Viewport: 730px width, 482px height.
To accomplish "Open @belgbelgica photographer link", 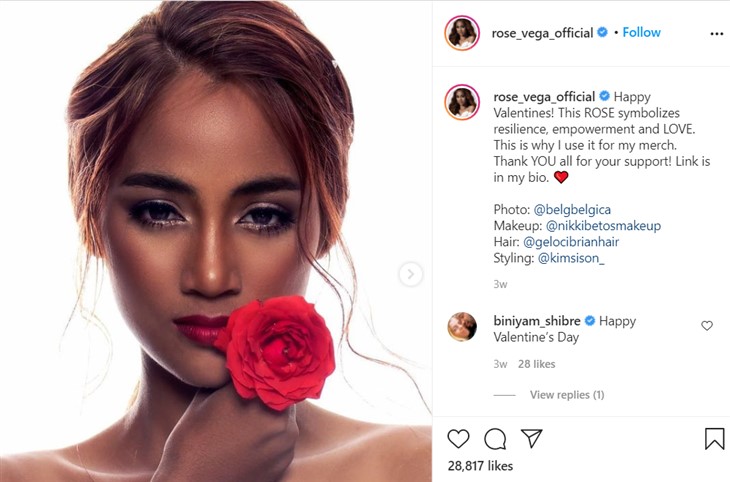I will tap(572, 210).
